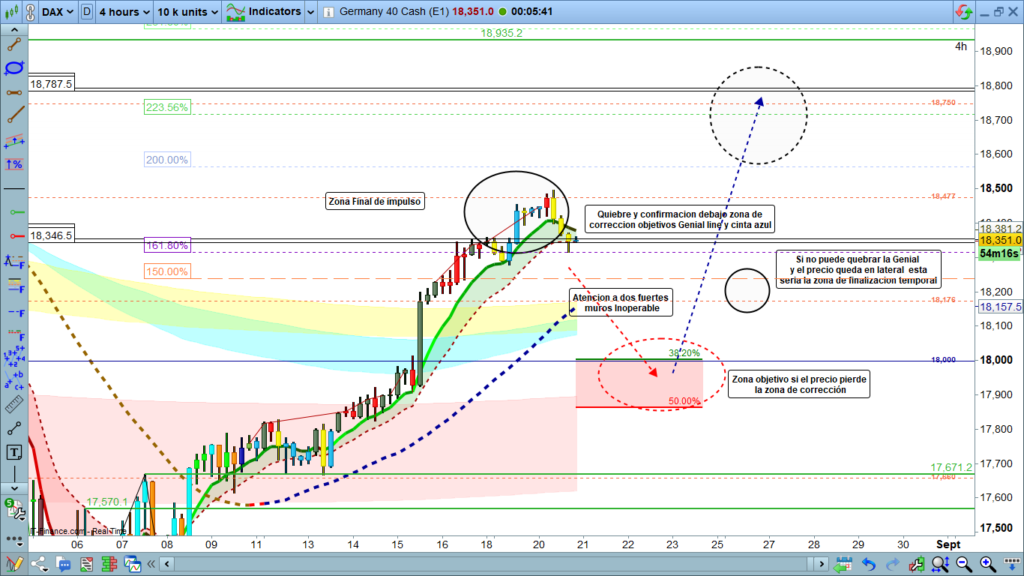Select the text annotation T tool

pyautogui.click(x=14, y=452)
